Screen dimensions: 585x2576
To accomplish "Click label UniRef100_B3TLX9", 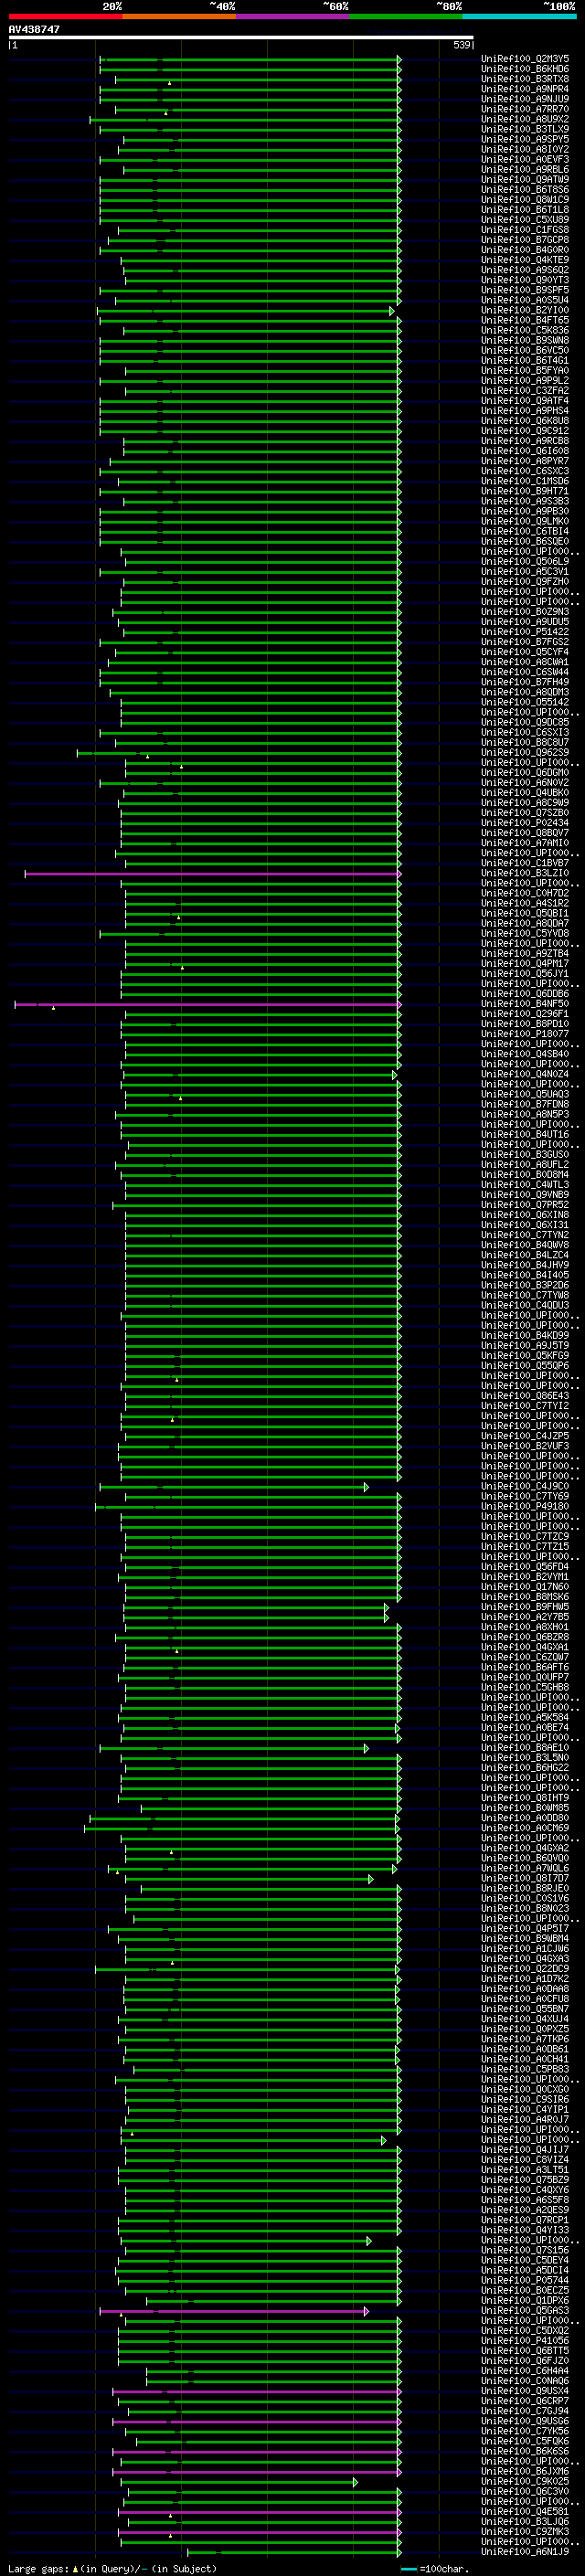I will click(525, 129).
